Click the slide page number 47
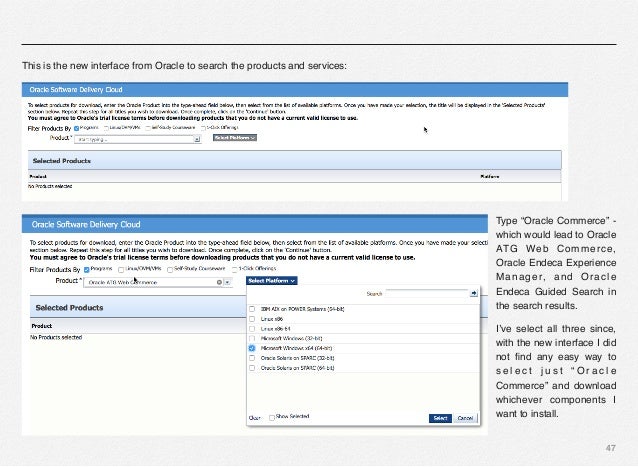The image size is (638, 467). coord(610,448)
